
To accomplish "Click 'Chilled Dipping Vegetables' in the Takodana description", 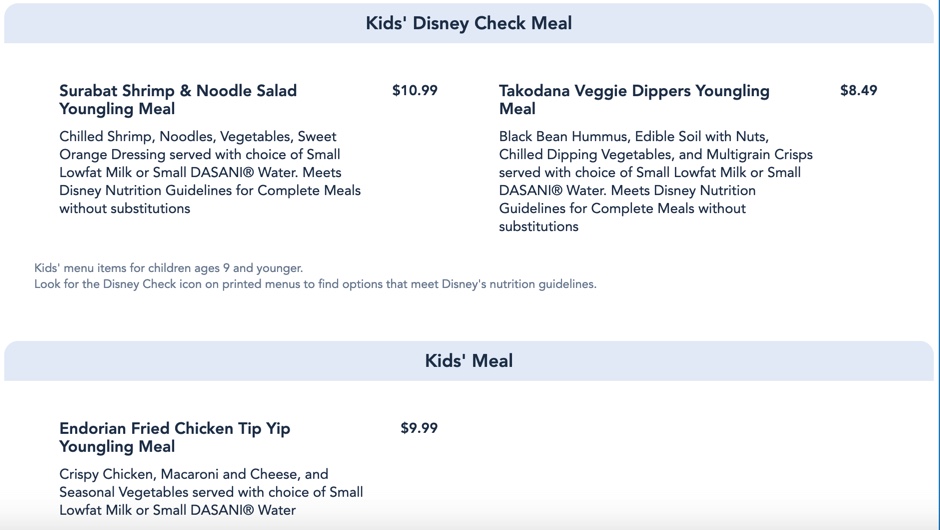I will (586, 155).
